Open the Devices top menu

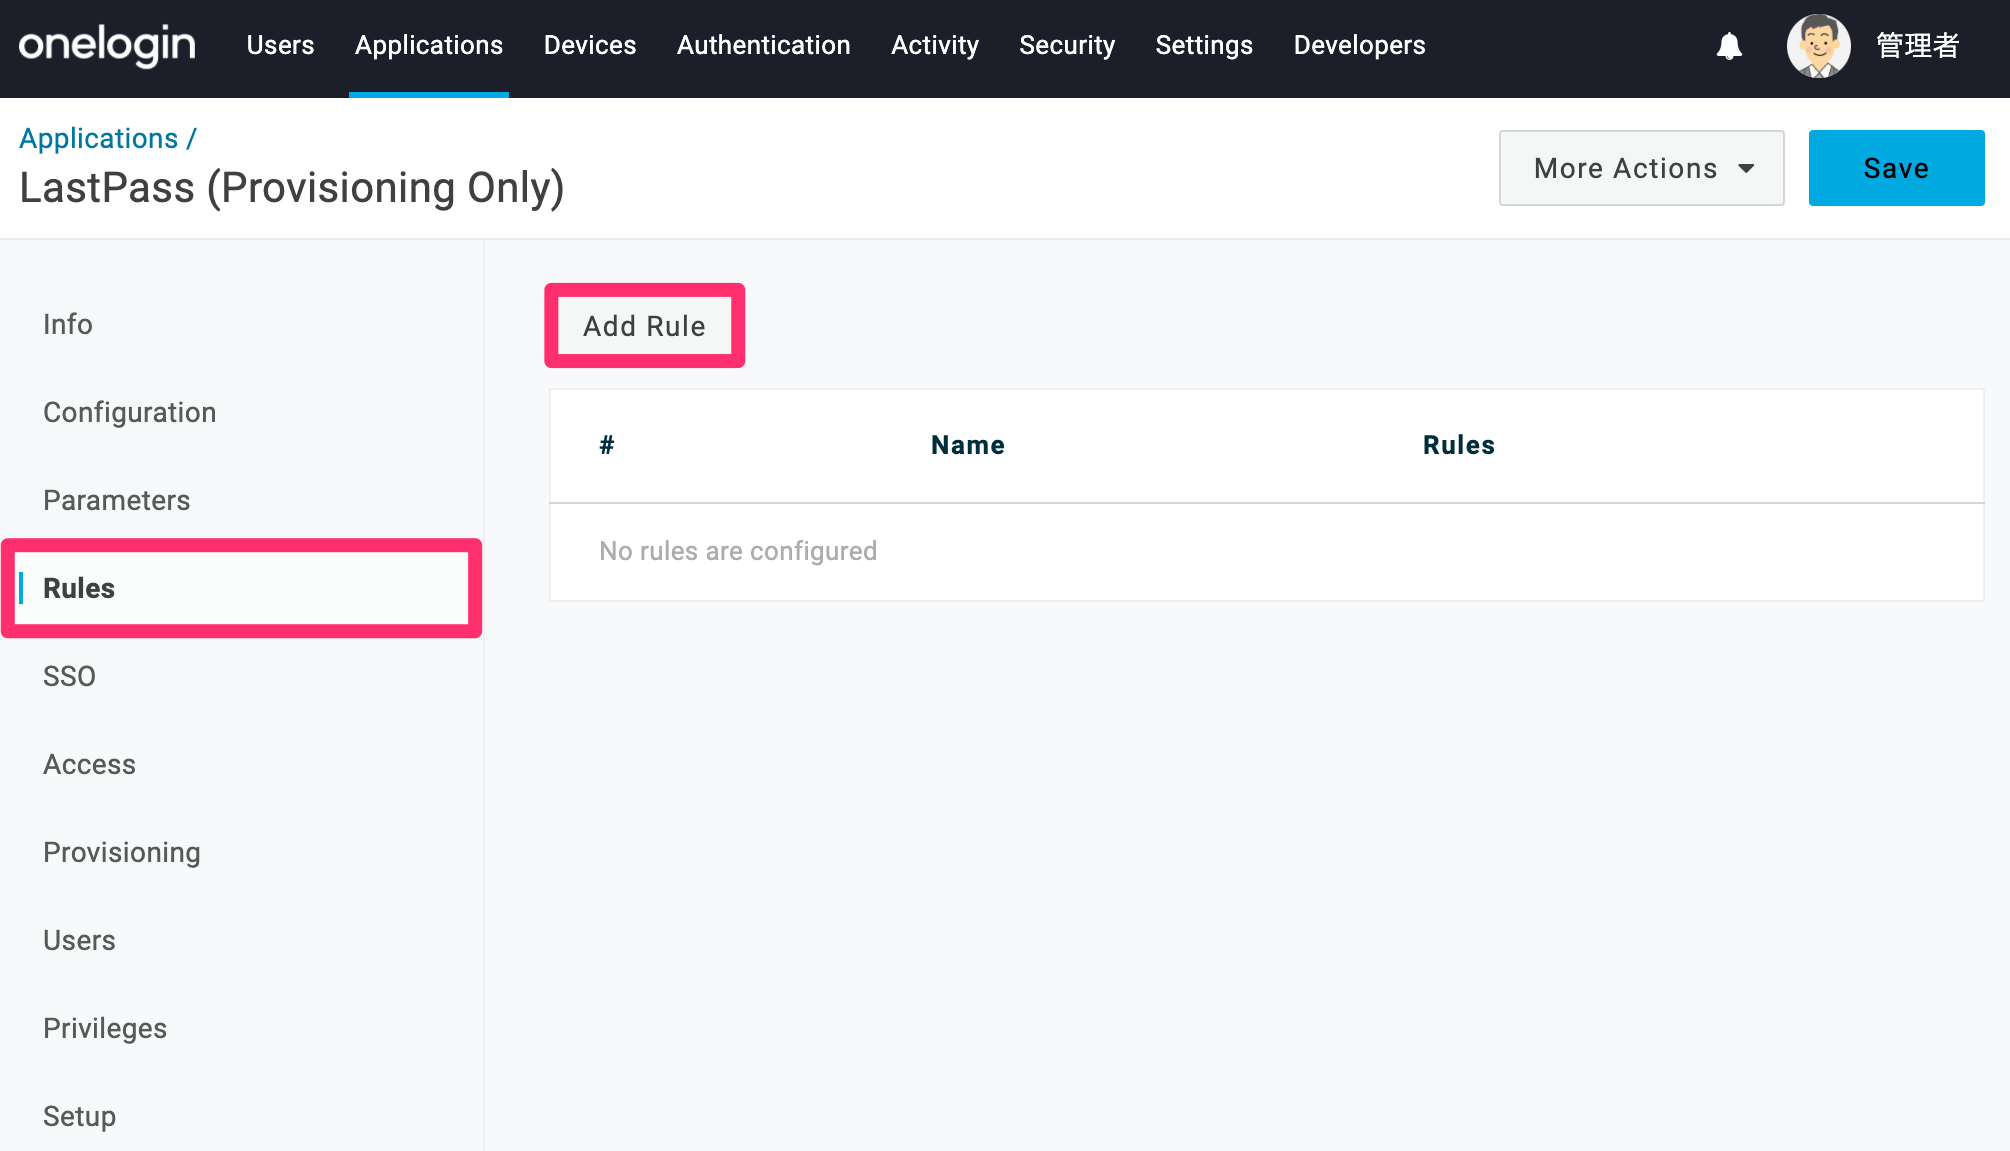coord(590,45)
